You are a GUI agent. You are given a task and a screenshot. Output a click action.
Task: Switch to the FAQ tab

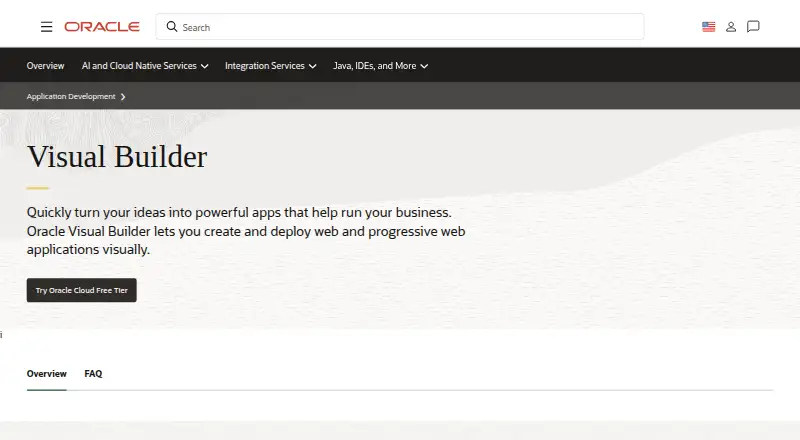point(93,374)
